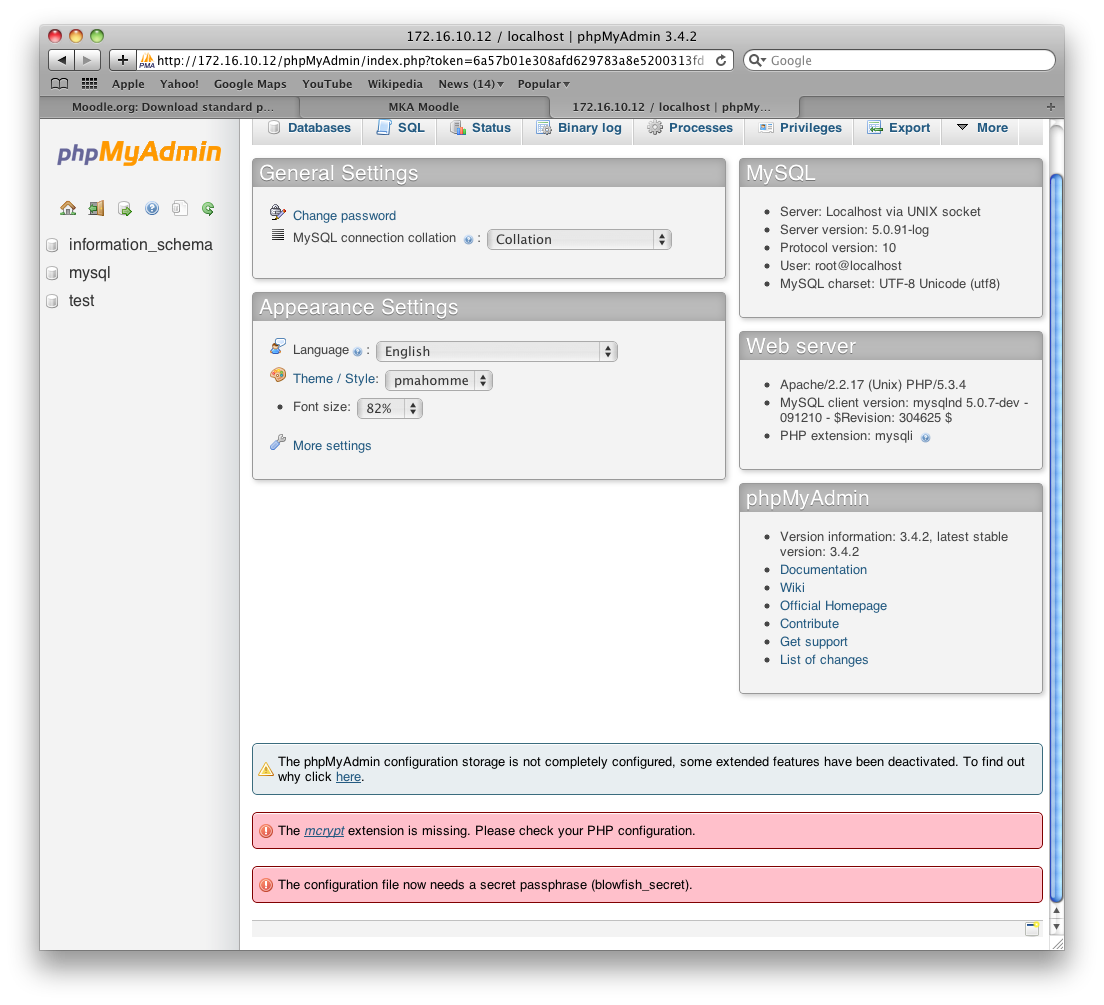The height and width of the screenshot is (1005, 1104).
Task: Click the Add bookmark plus button
Action: pyautogui.click(x=123, y=60)
